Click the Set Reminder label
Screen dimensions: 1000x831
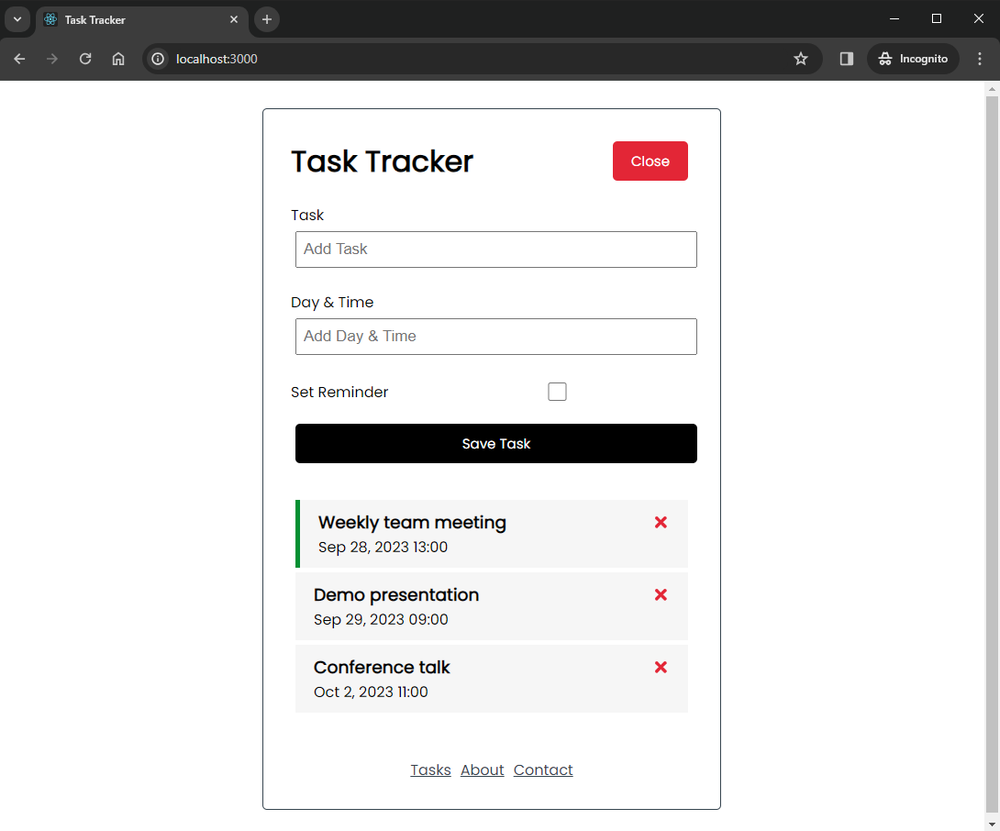[339, 392]
